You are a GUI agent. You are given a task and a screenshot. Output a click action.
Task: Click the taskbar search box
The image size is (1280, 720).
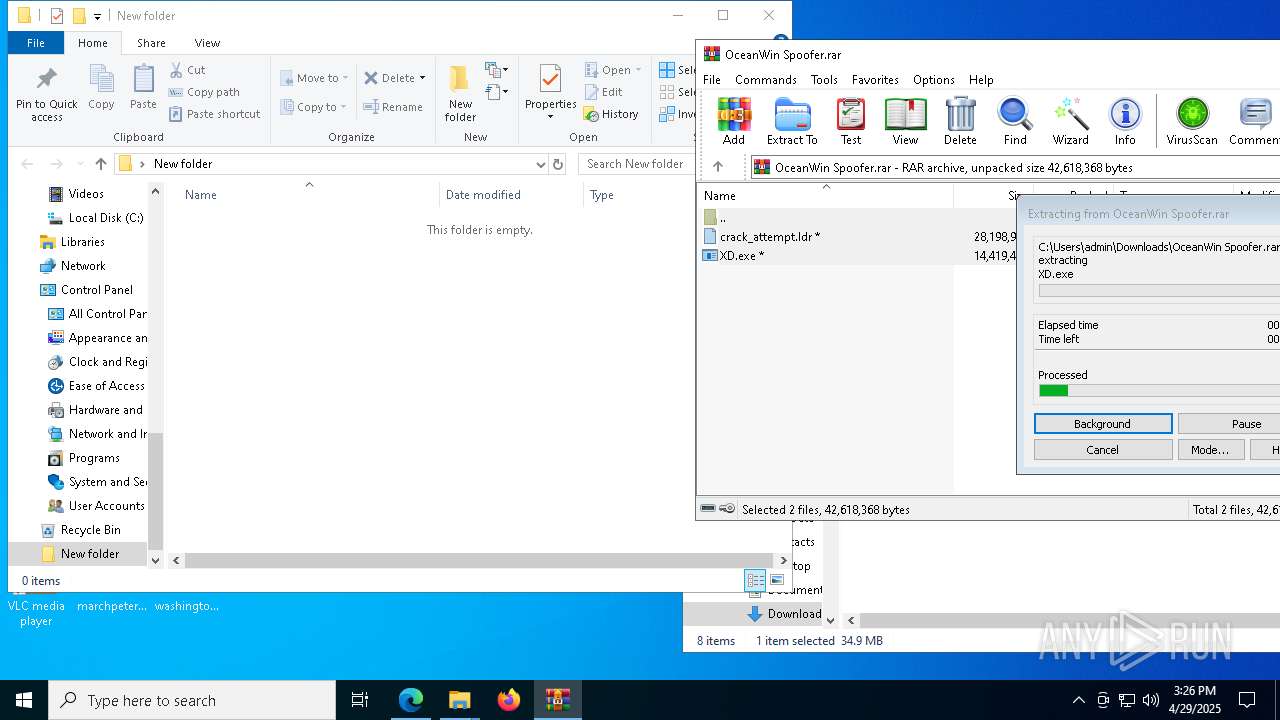[x=192, y=700]
